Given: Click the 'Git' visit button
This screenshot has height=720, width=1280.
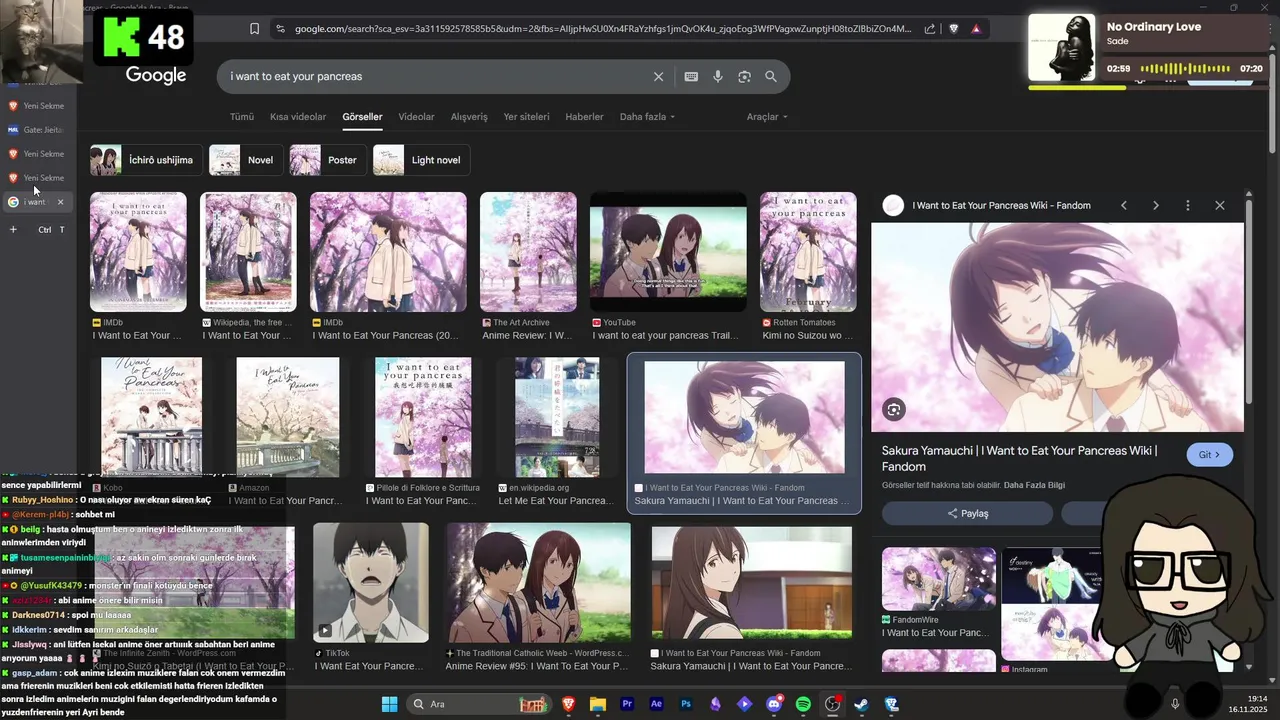Looking at the screenshot, I should click(x=1210, y=454).
